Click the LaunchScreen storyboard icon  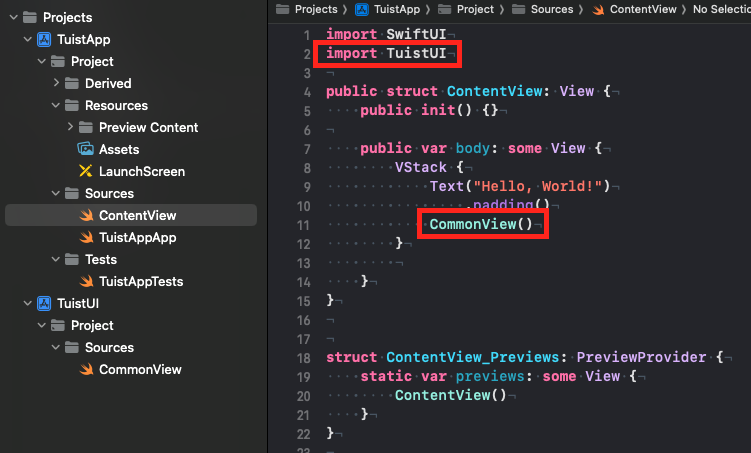click(86, 171)
